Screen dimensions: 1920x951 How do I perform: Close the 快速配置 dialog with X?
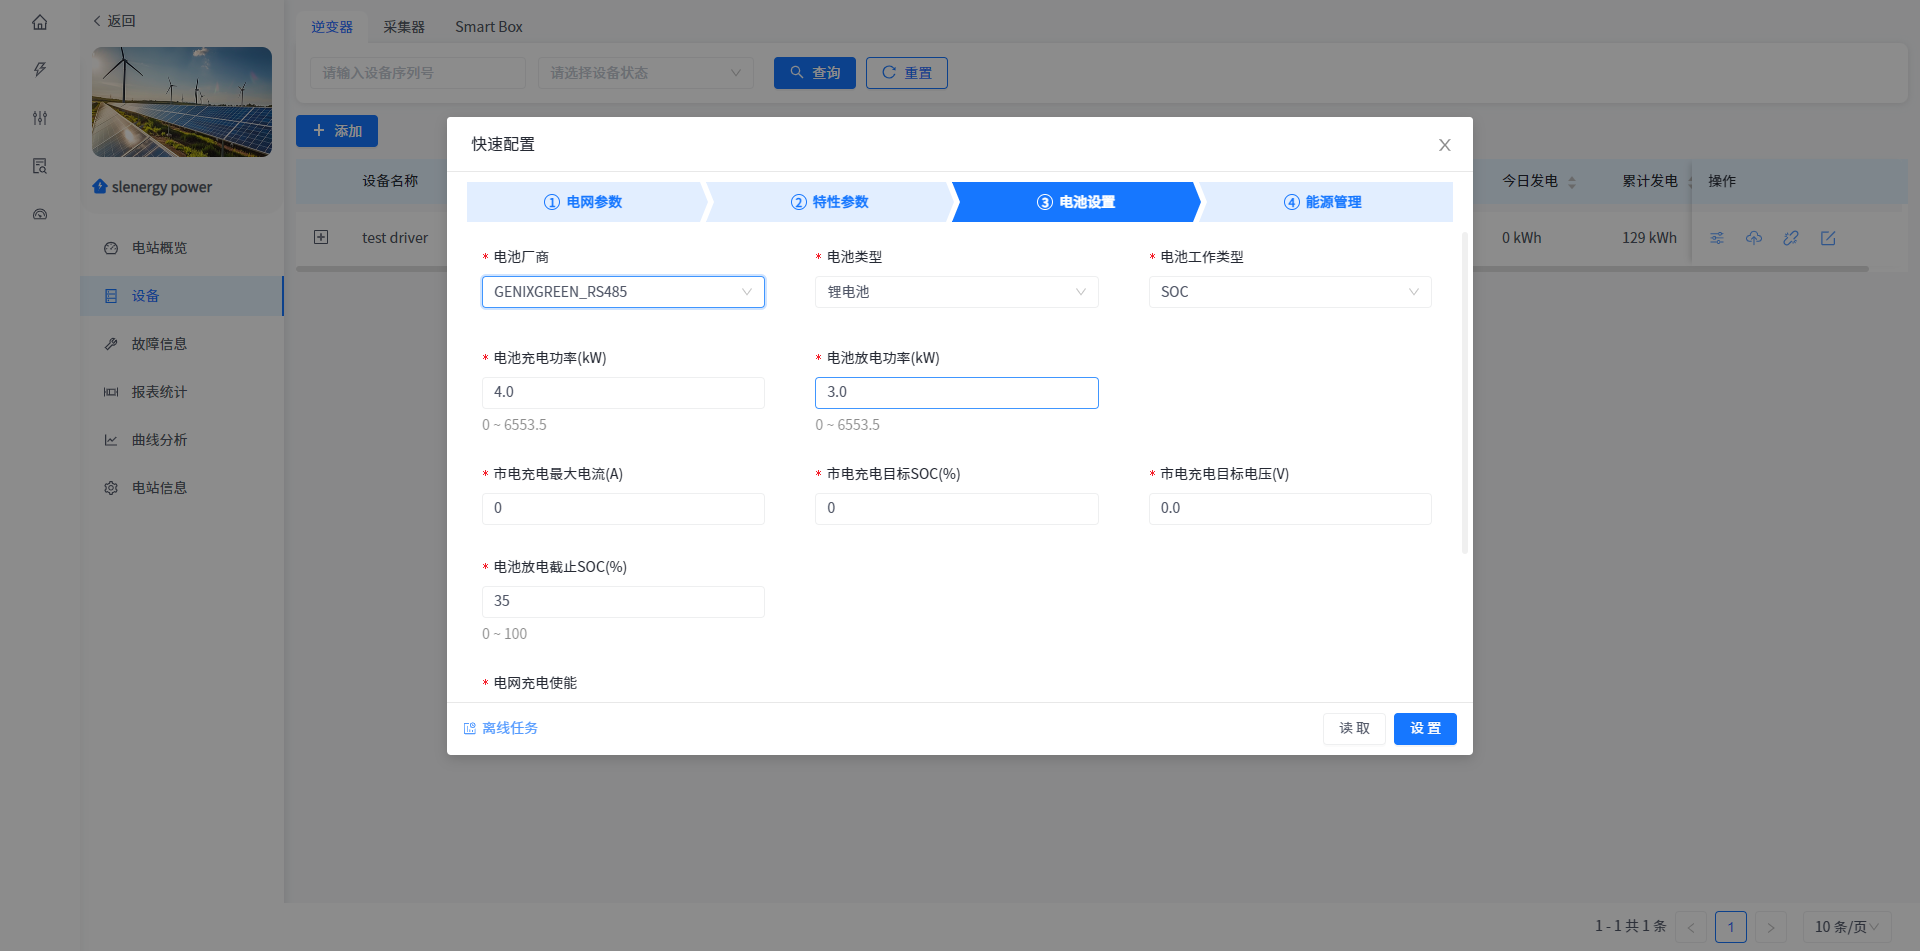pos(1444,145)
